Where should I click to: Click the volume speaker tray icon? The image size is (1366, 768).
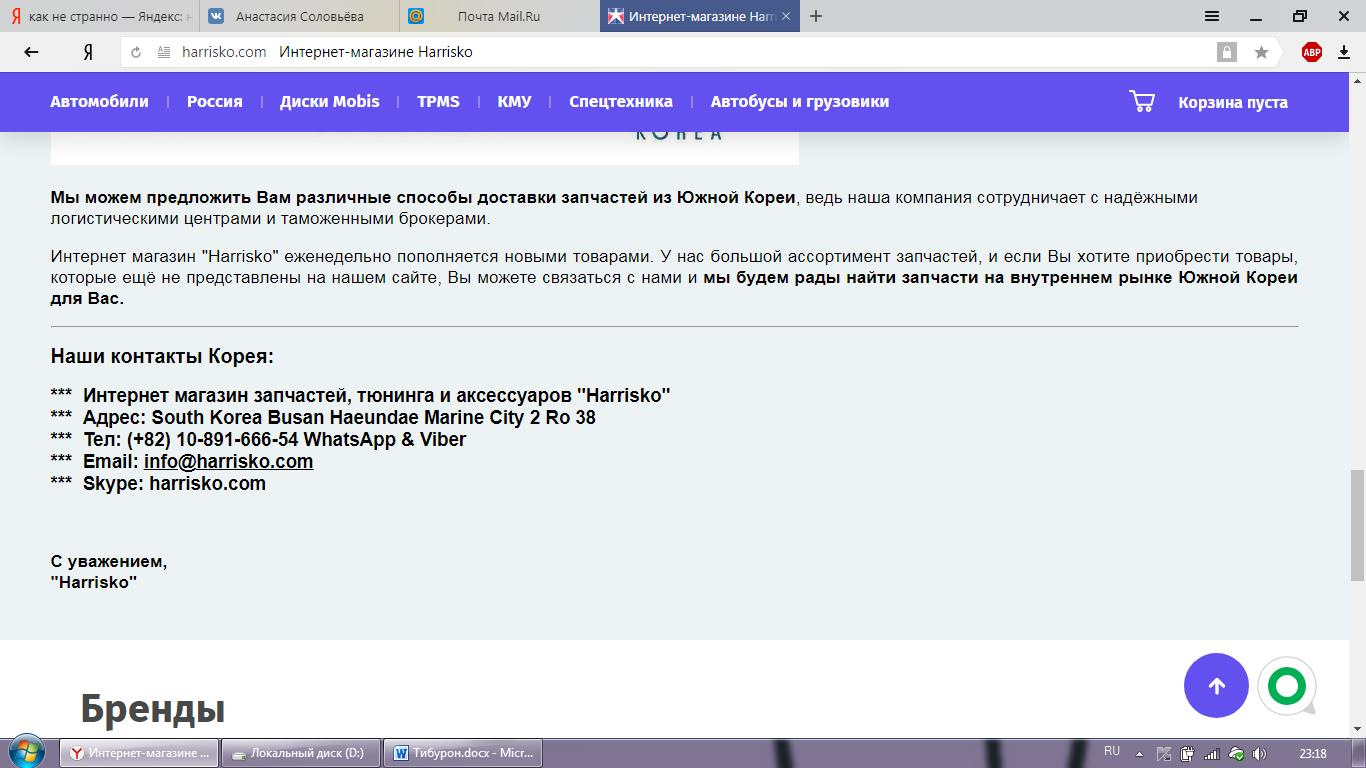click(1260, 753)
